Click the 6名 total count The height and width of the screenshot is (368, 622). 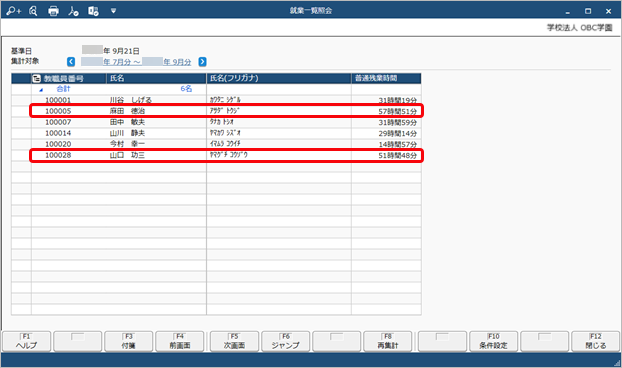pos(186,89)
